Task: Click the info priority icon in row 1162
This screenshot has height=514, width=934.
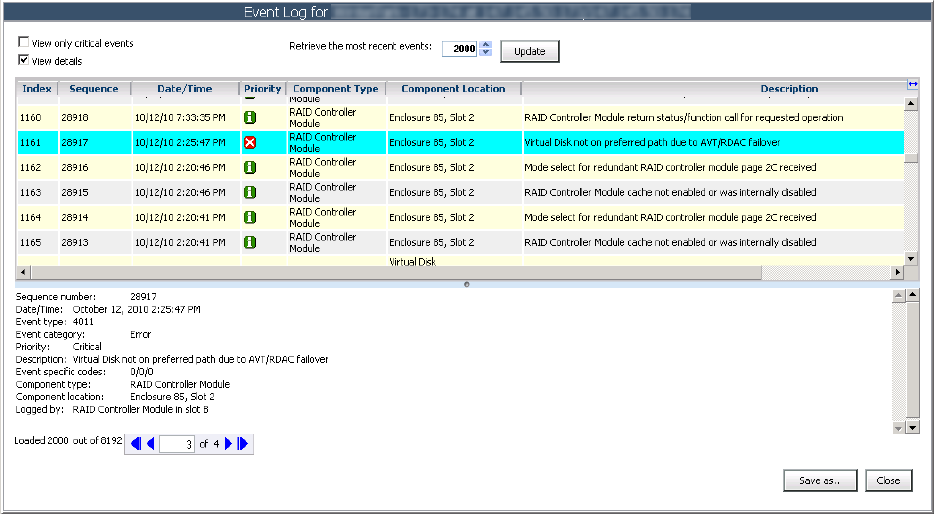Action: pyautogui.click(x=250, y=168)
